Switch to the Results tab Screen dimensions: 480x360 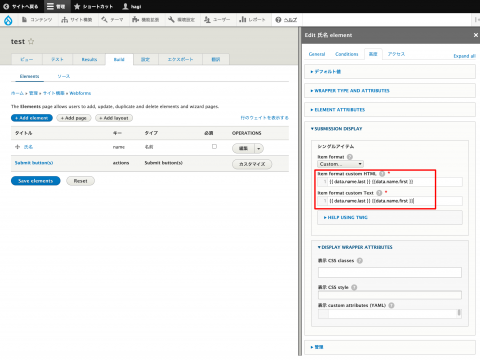pos(89,59)
